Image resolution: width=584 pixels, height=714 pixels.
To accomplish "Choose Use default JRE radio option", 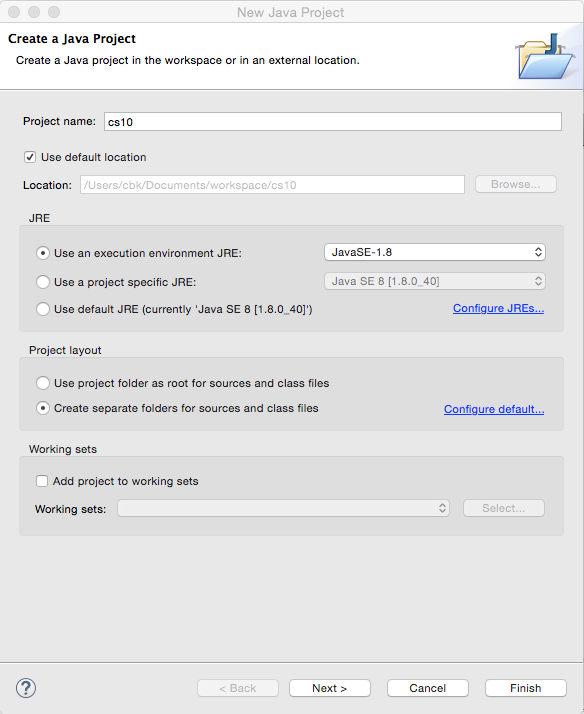I will (43, 309).
